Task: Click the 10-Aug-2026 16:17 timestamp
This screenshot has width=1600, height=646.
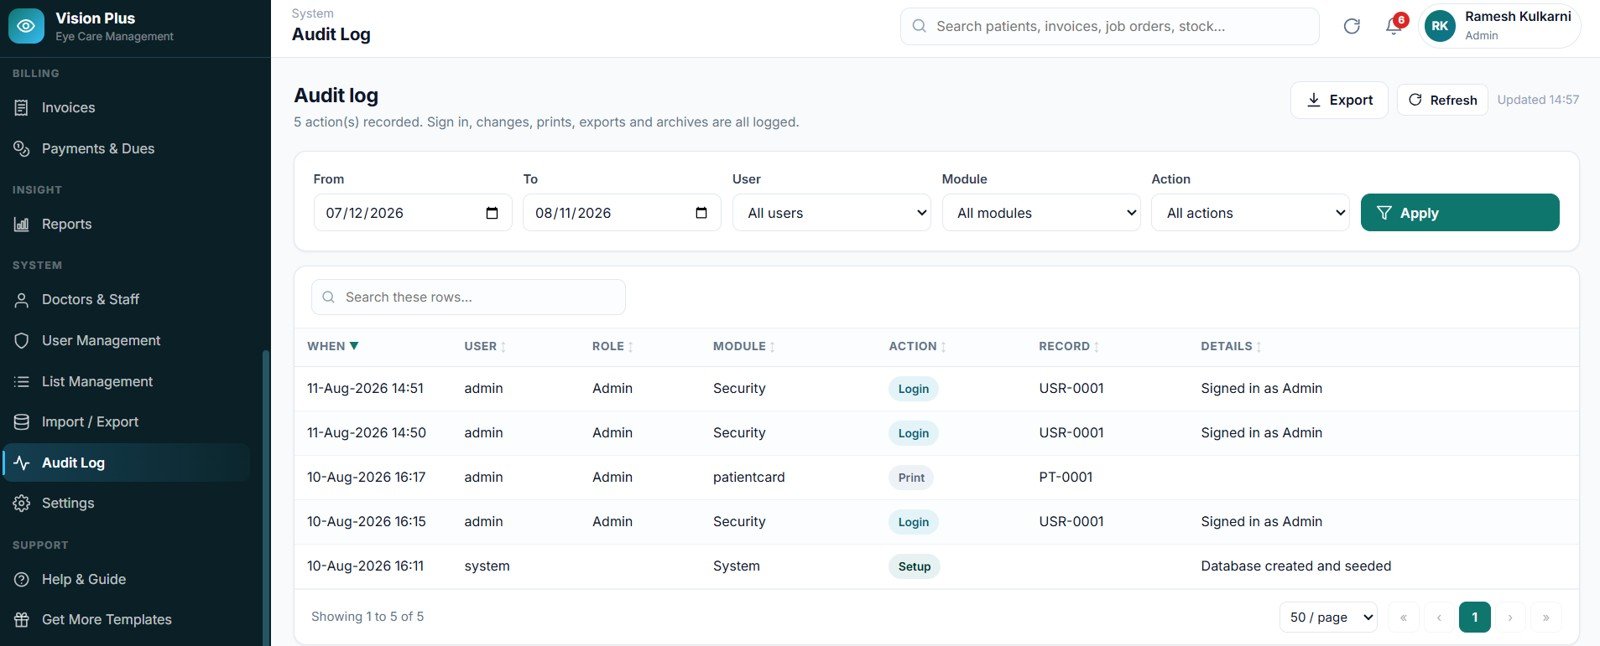Action: pos(366,477)
